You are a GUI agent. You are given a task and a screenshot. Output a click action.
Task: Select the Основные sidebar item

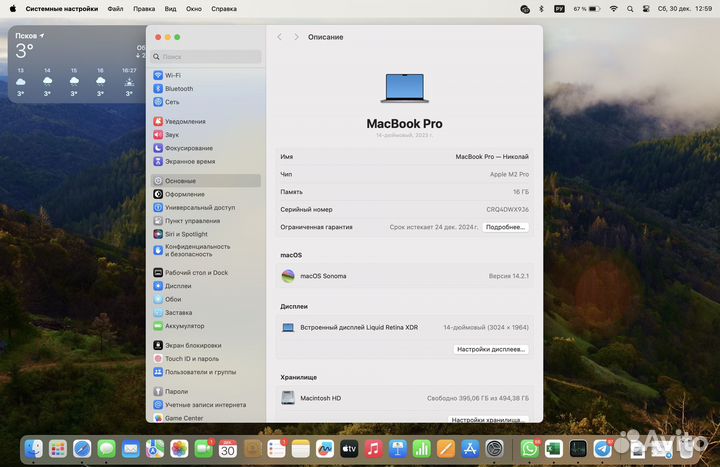206,180
